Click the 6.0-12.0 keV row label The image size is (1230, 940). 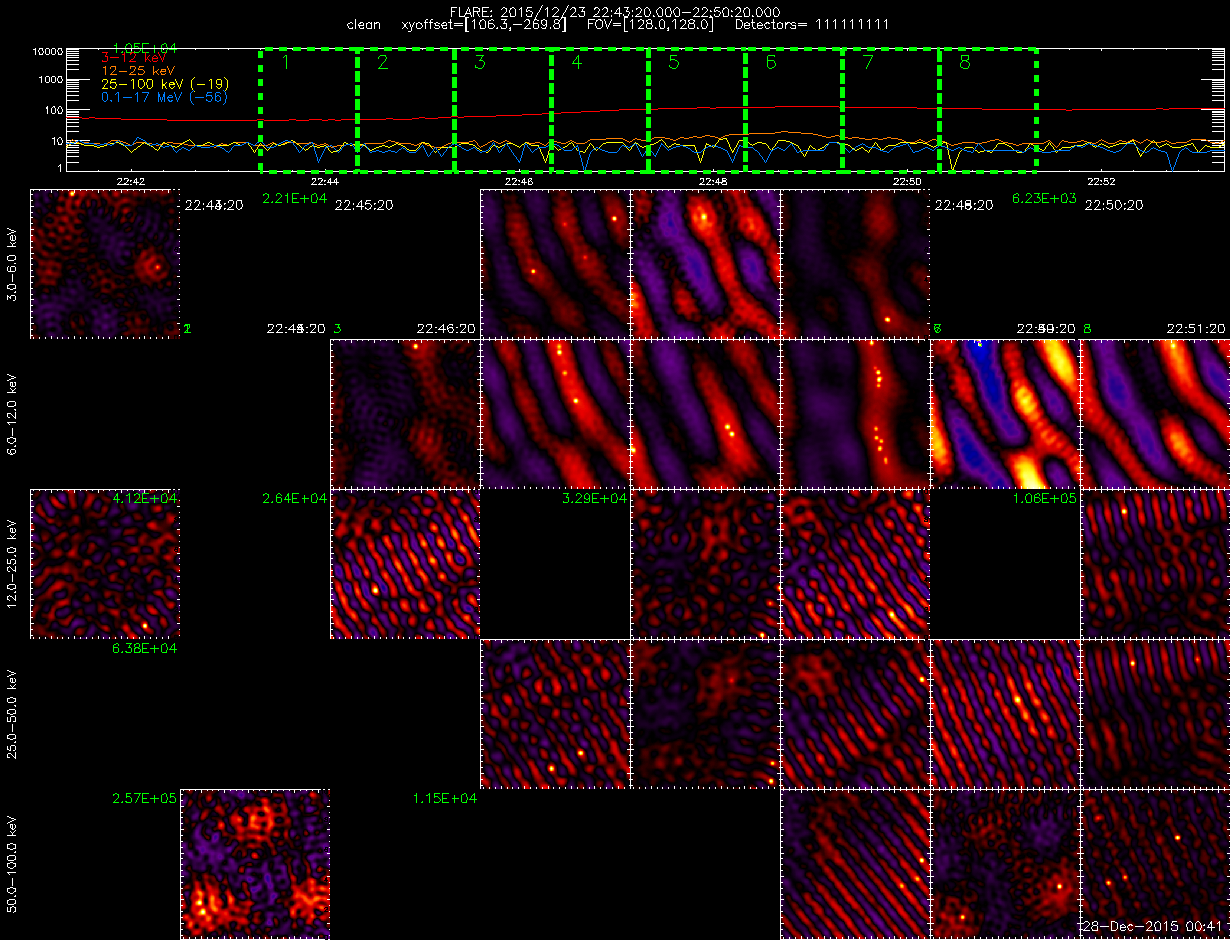pos(13,414)
